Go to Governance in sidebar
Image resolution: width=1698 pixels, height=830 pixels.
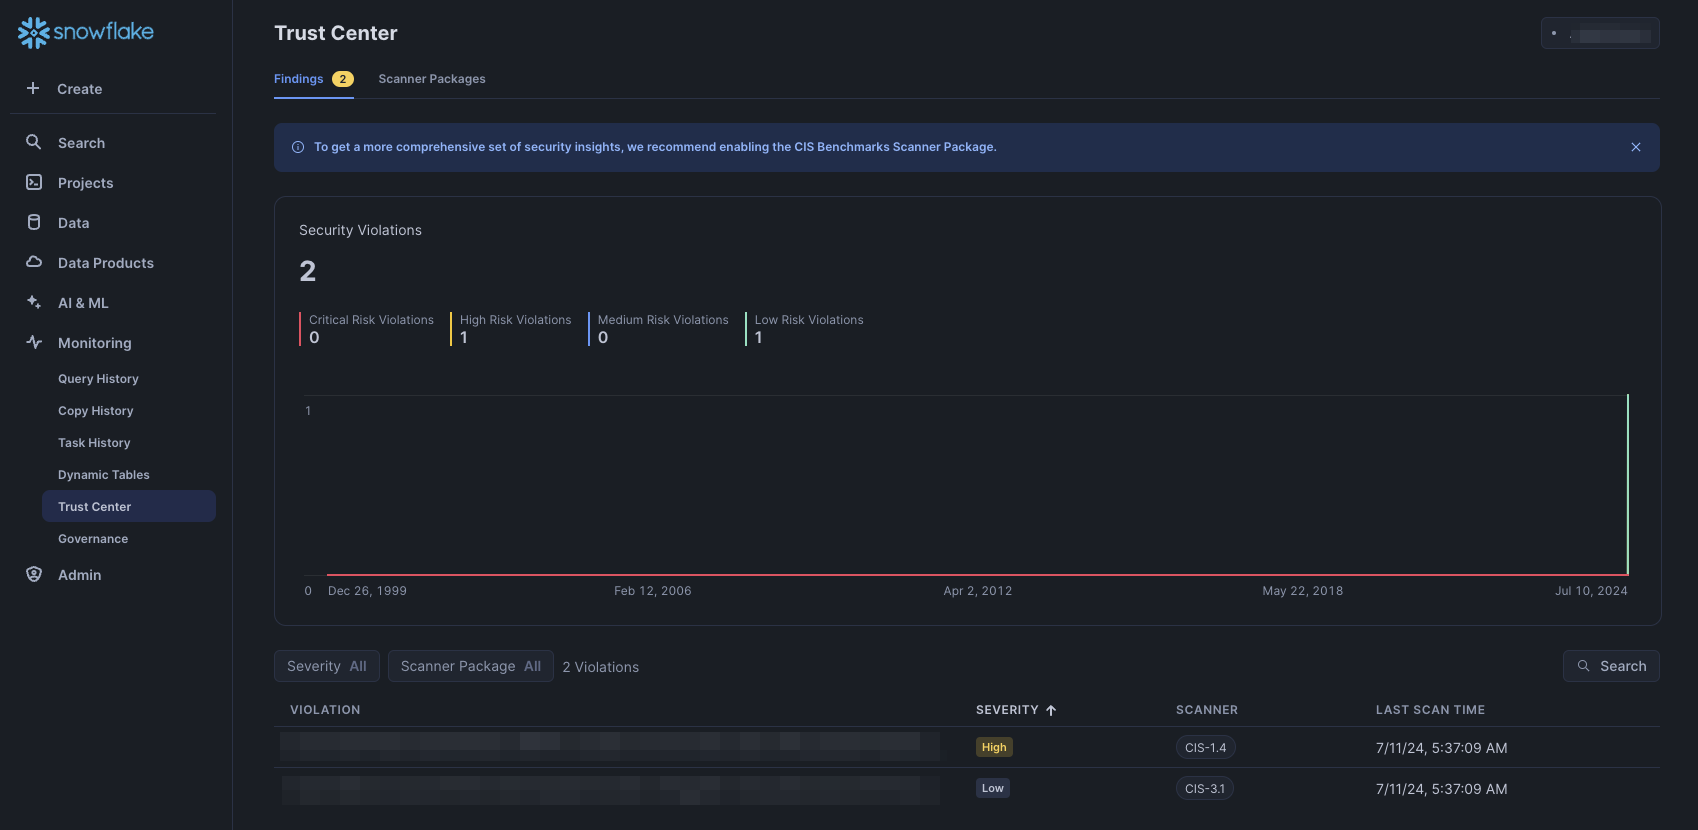pyautogui.click(x=93, y=539)
